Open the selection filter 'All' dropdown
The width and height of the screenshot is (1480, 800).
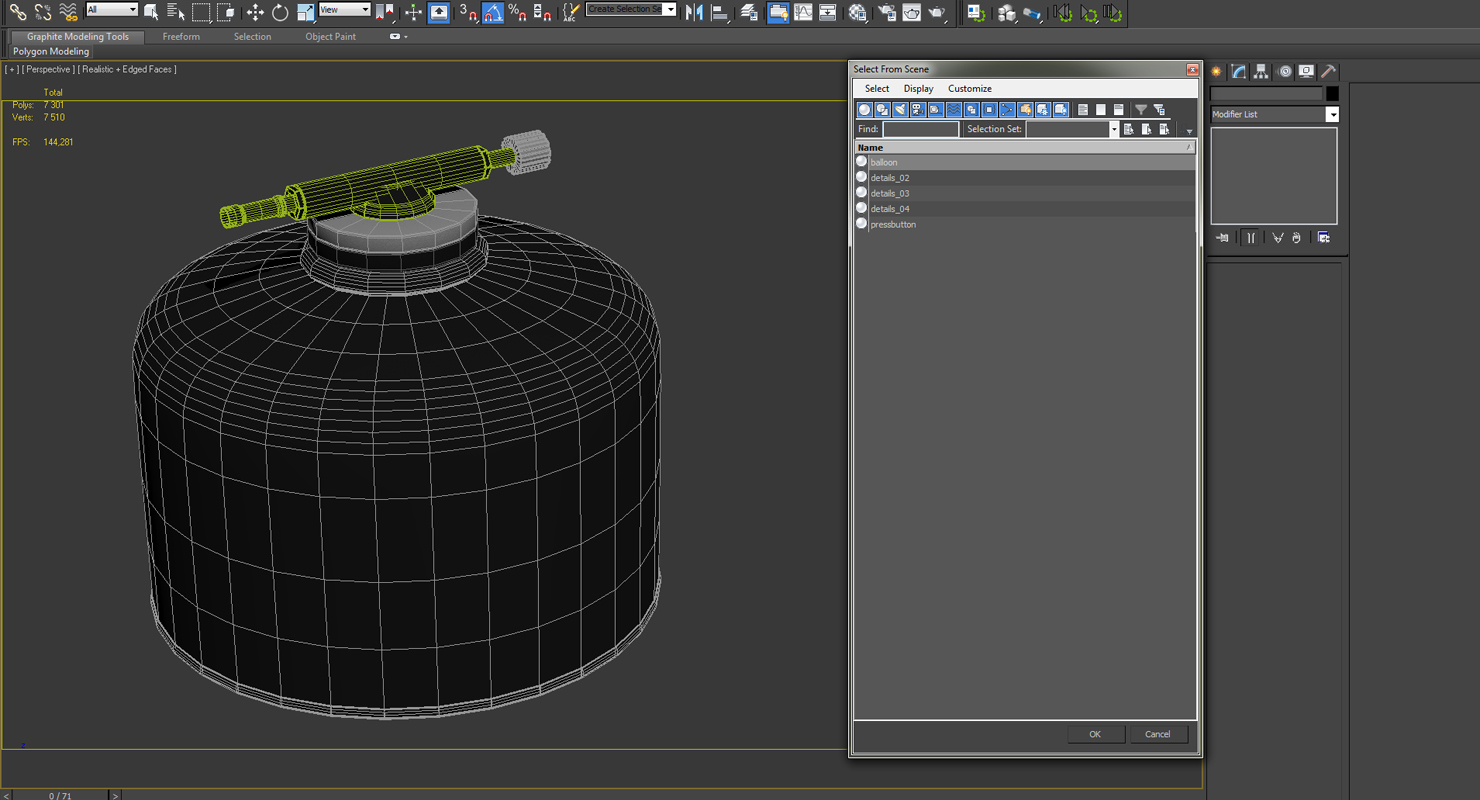[x=112, y=9]
